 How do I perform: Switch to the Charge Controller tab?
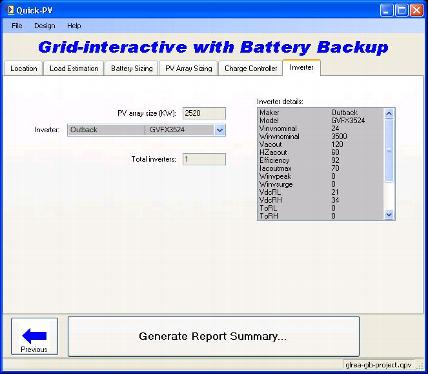(x=251, y=68)
